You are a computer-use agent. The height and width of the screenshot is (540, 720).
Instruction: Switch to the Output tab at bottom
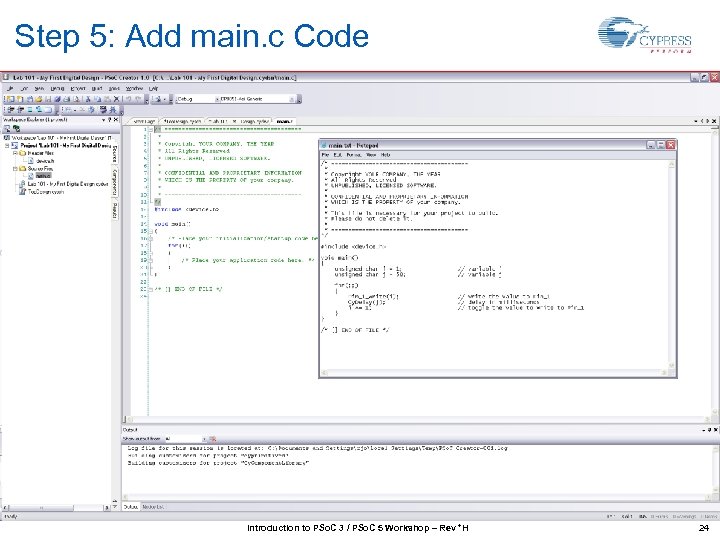point(130,507)
